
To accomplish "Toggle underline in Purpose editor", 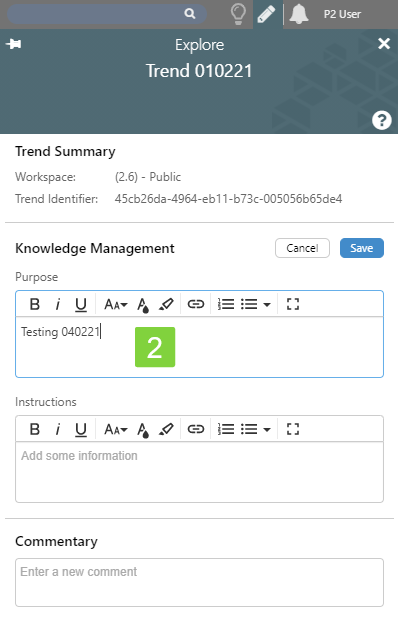I will (x=81, y=304).
